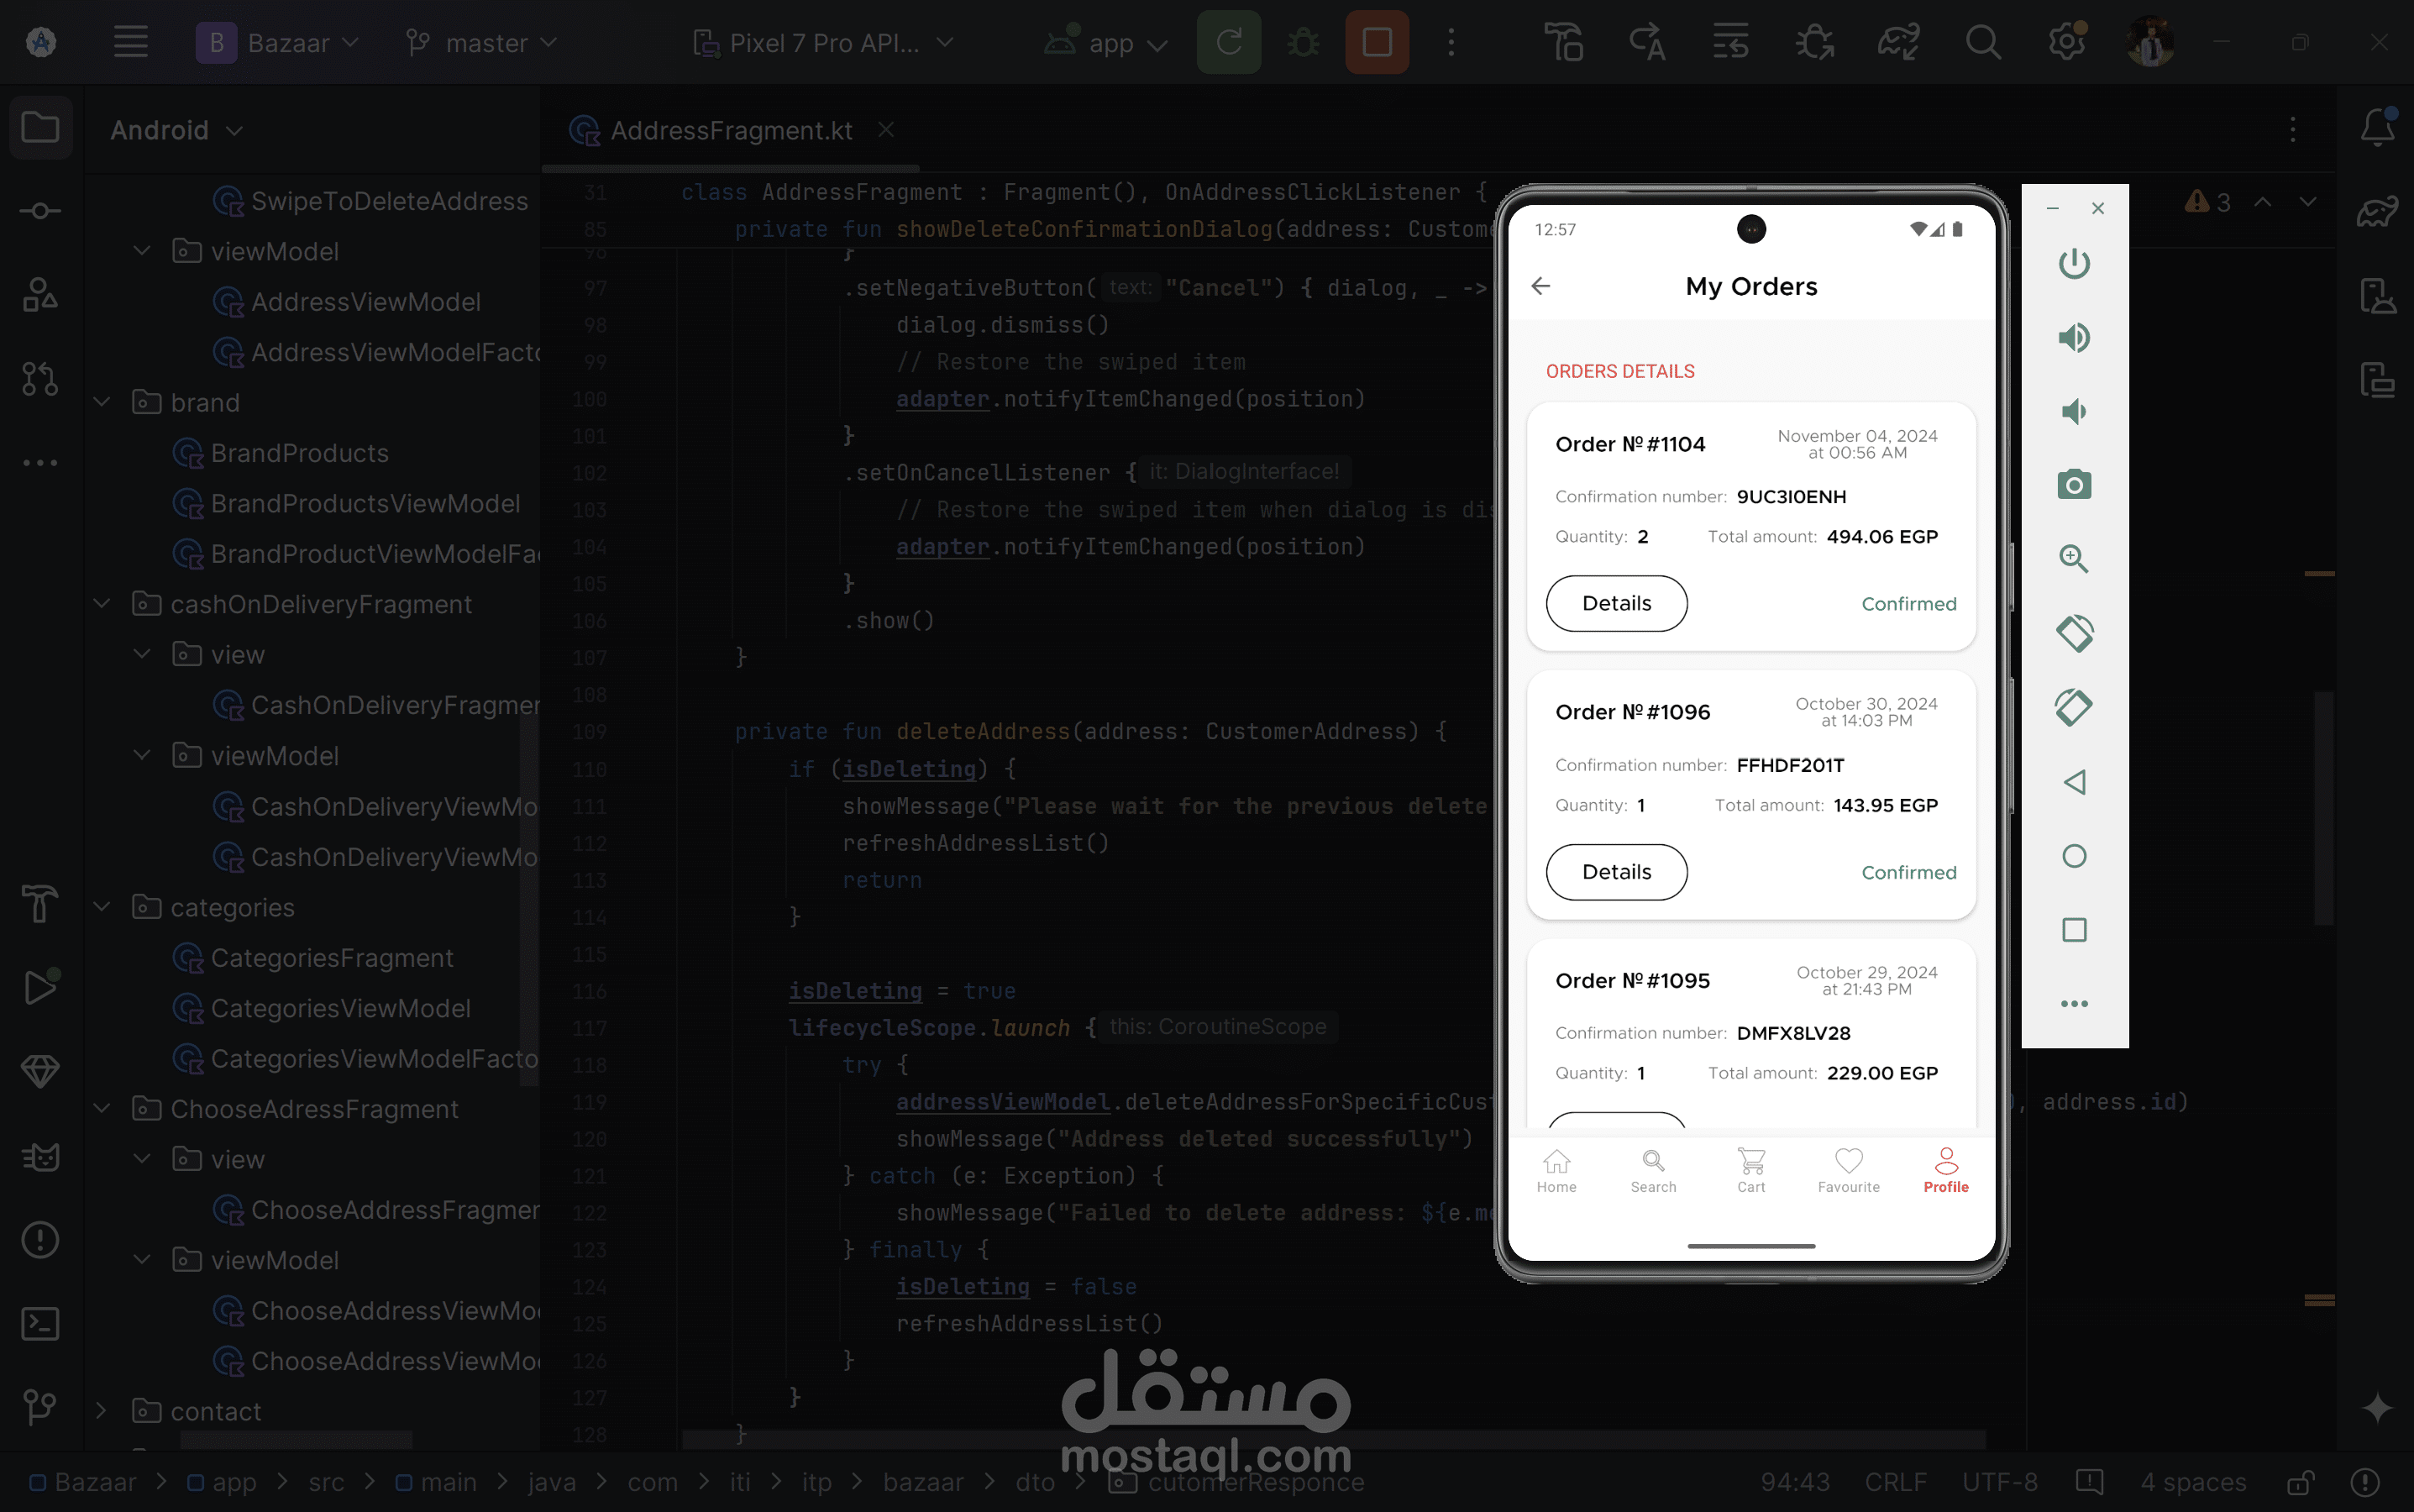The width and height of the screenshot is (2414, 1512).
Task: Collapse the brand folder
Action: (102, 403)
